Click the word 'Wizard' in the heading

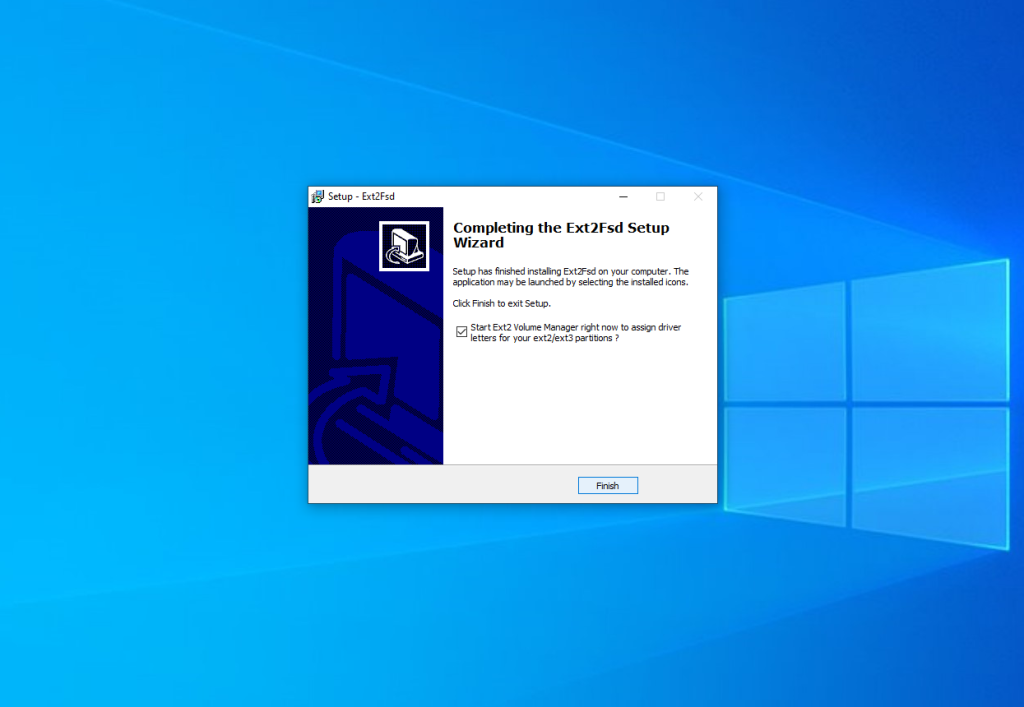(x=478, y=243)
